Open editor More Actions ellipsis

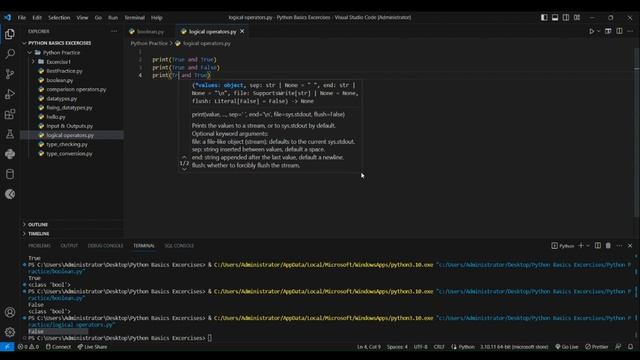630,31
